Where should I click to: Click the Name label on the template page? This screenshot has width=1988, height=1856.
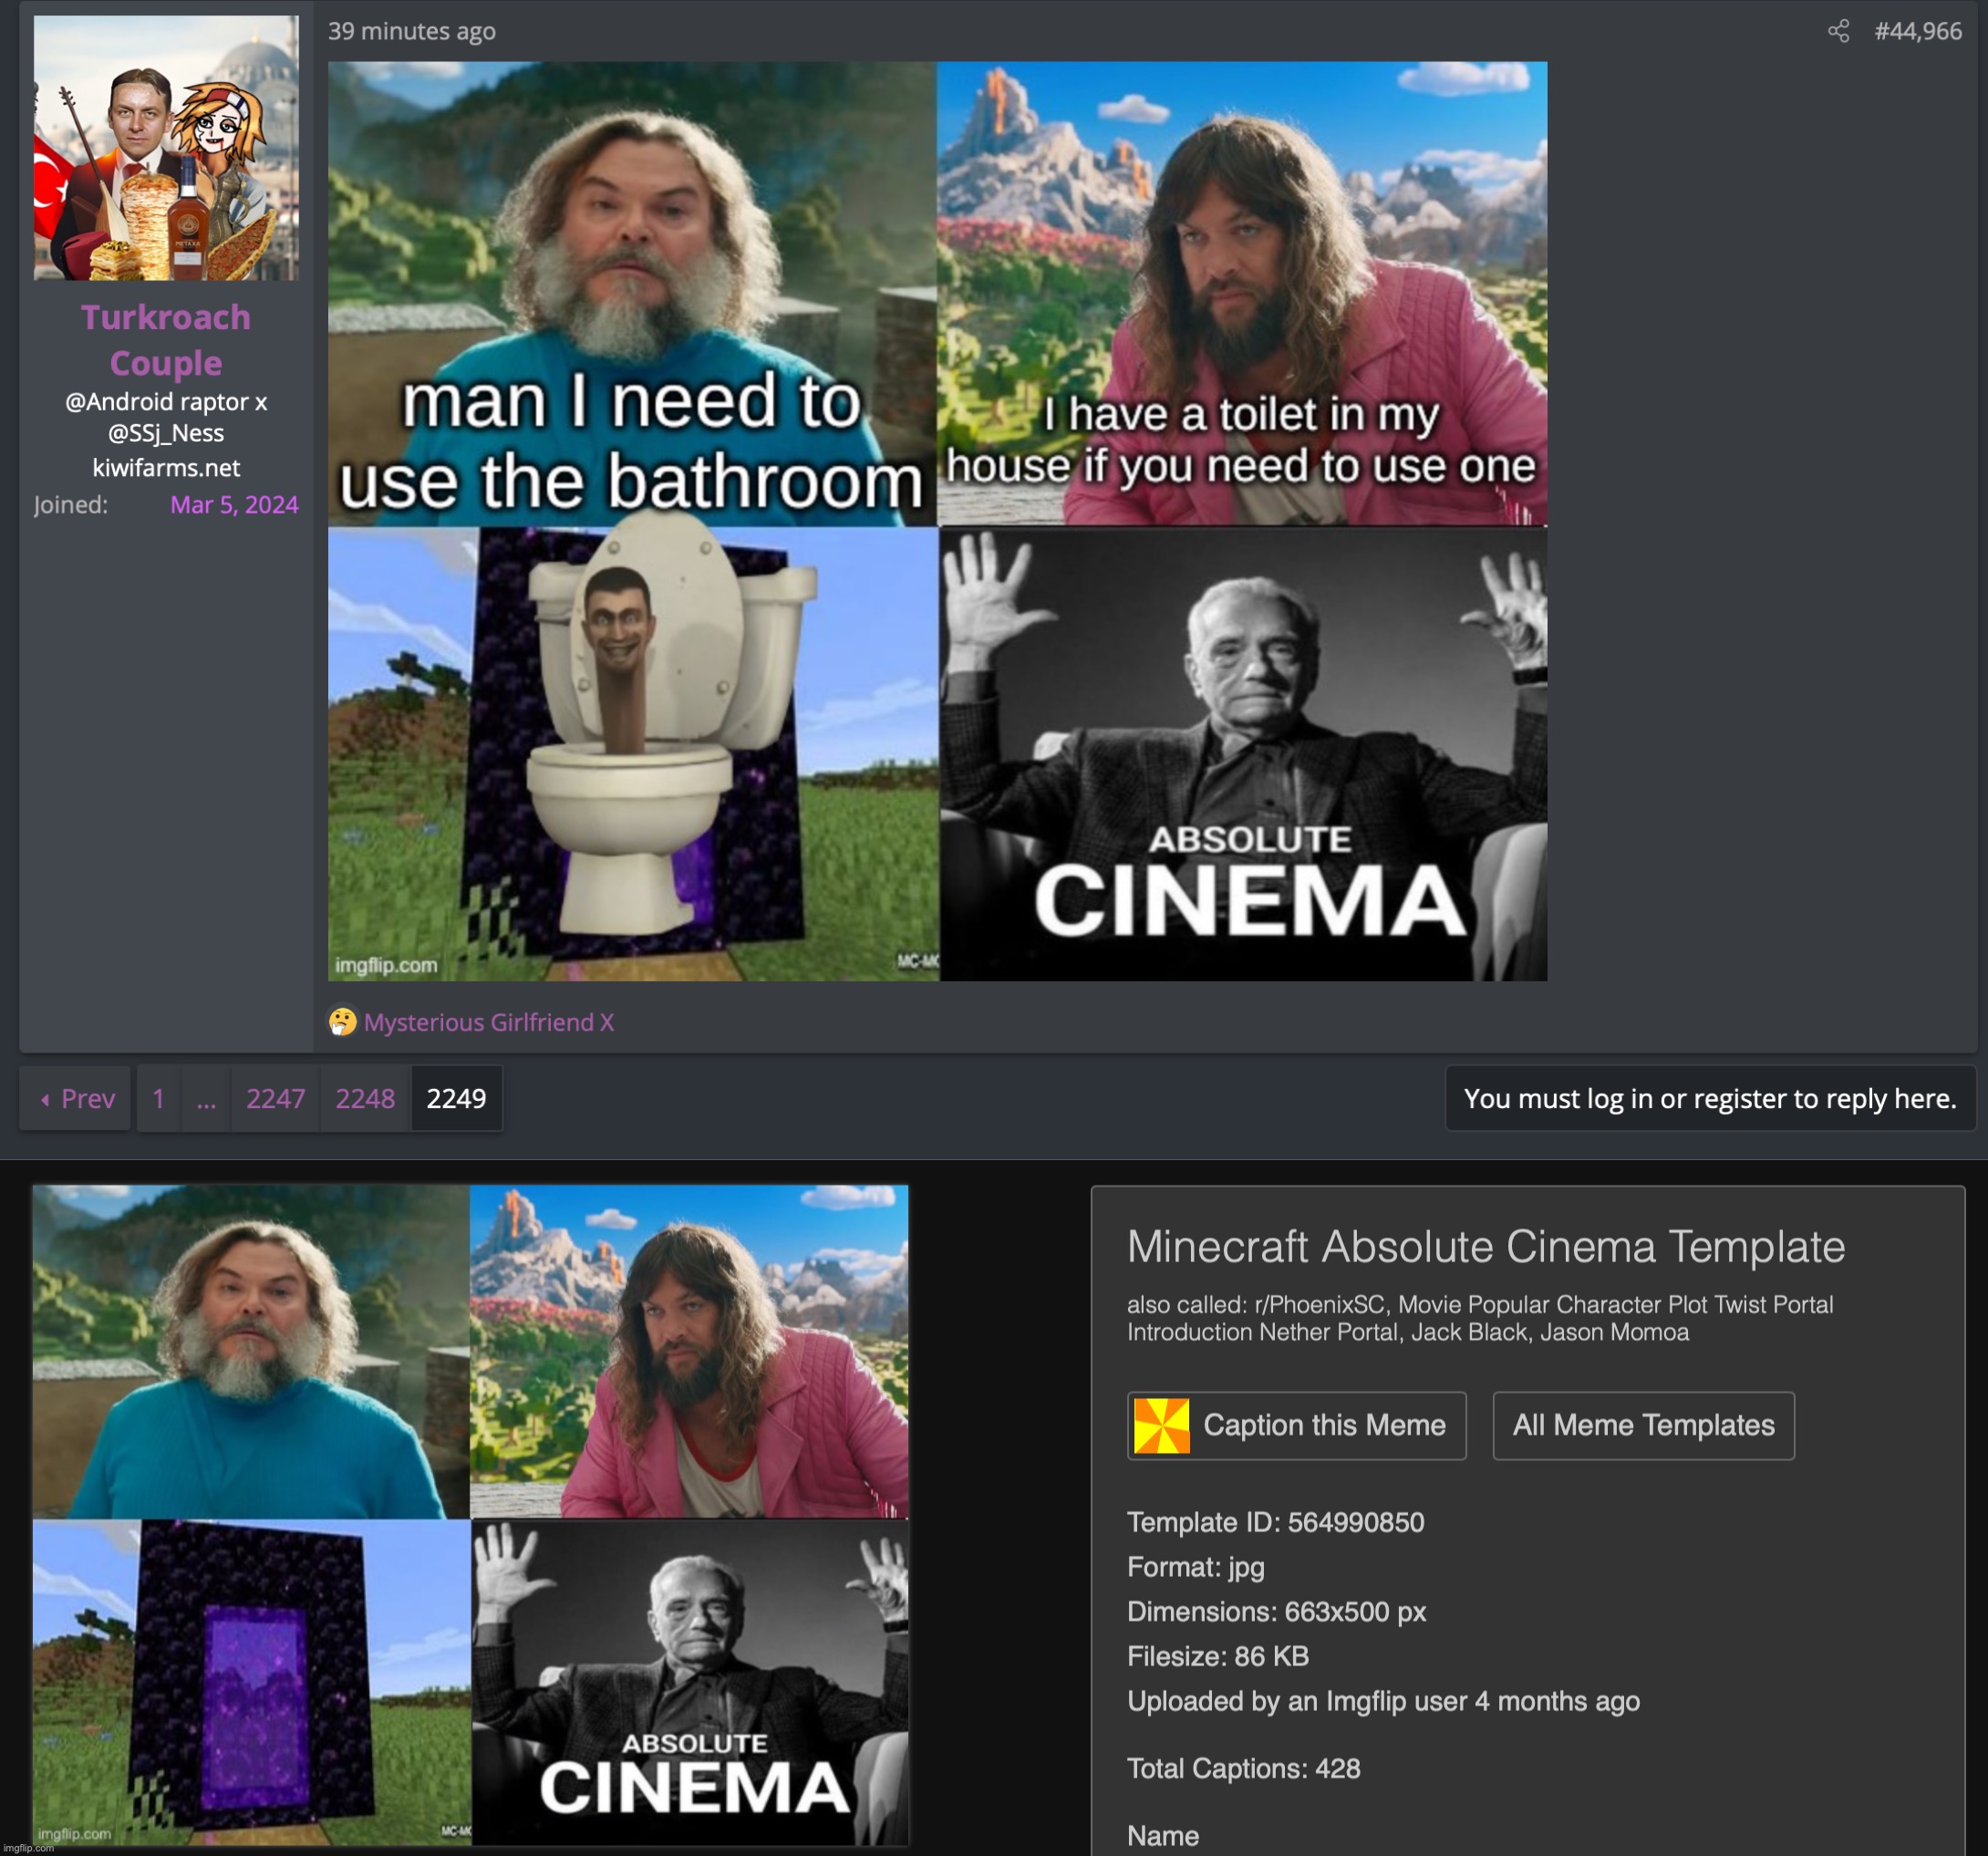point(1162,1835)
